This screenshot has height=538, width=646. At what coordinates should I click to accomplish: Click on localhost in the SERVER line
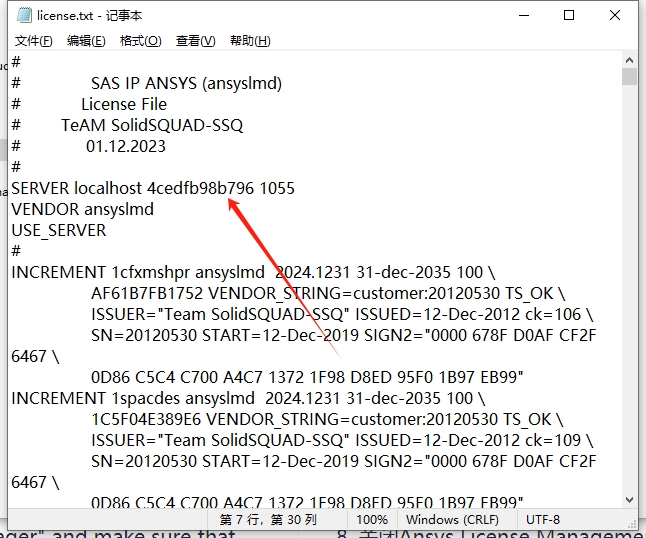[x=108, y=188]
